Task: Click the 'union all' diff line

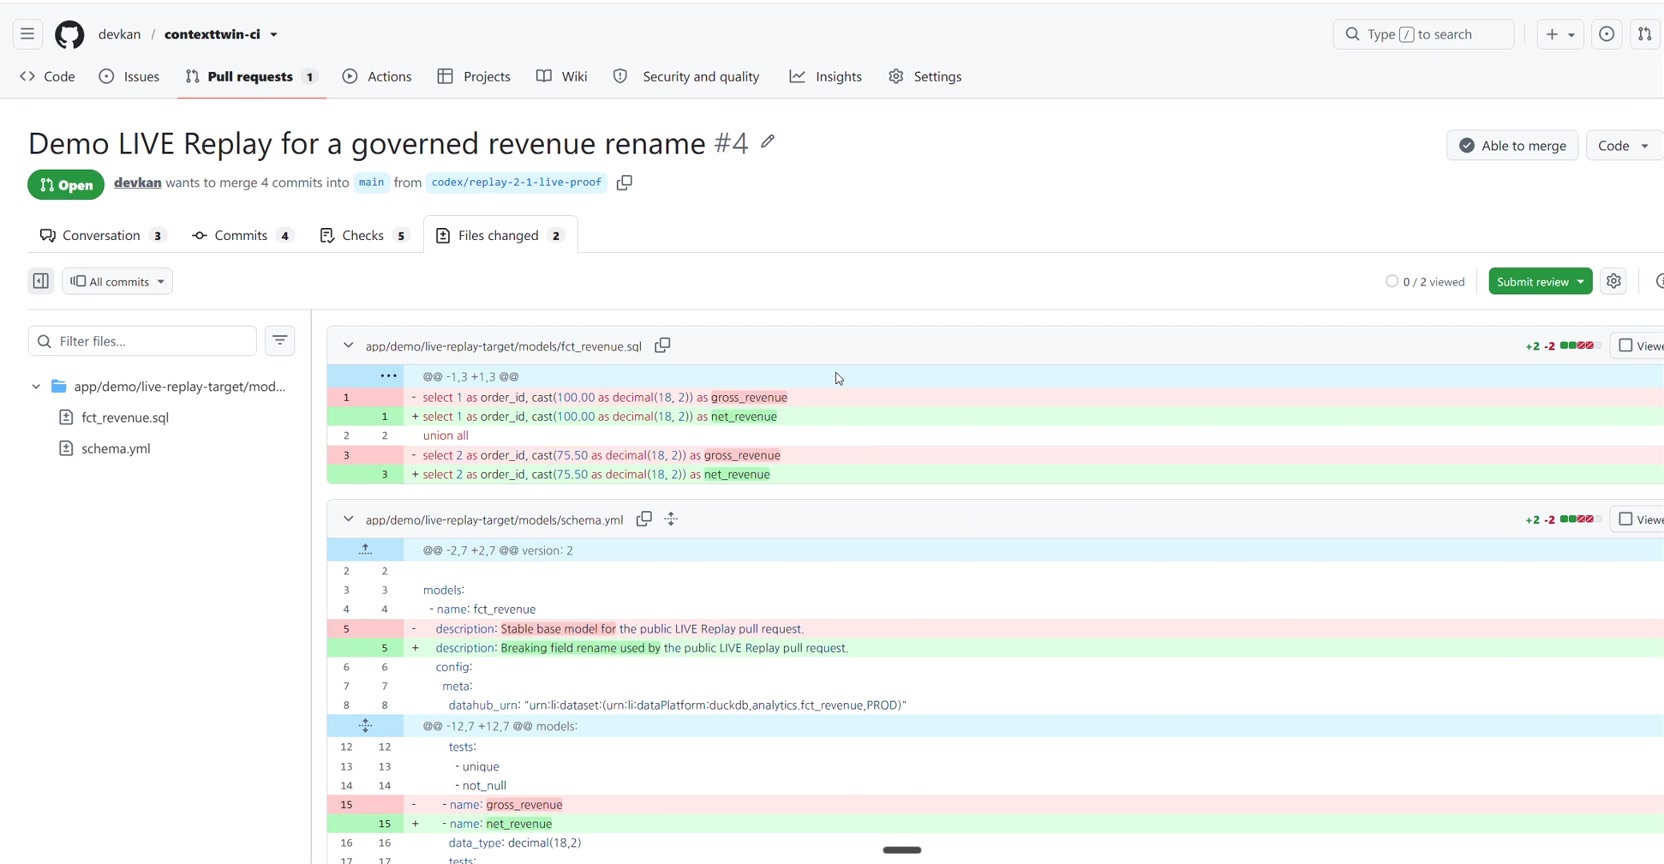Action: click(996, 435)
